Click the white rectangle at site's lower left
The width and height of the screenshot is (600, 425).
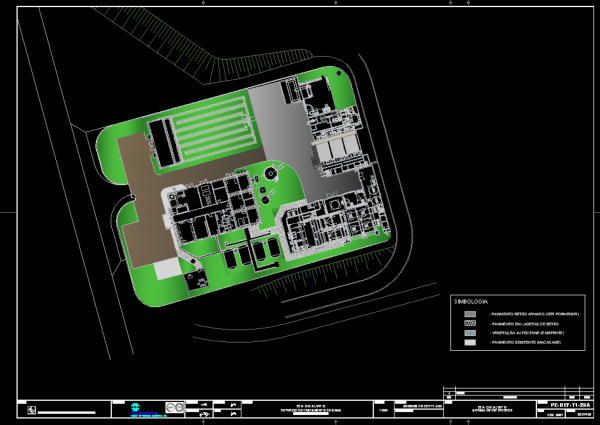tap(166, 268)
